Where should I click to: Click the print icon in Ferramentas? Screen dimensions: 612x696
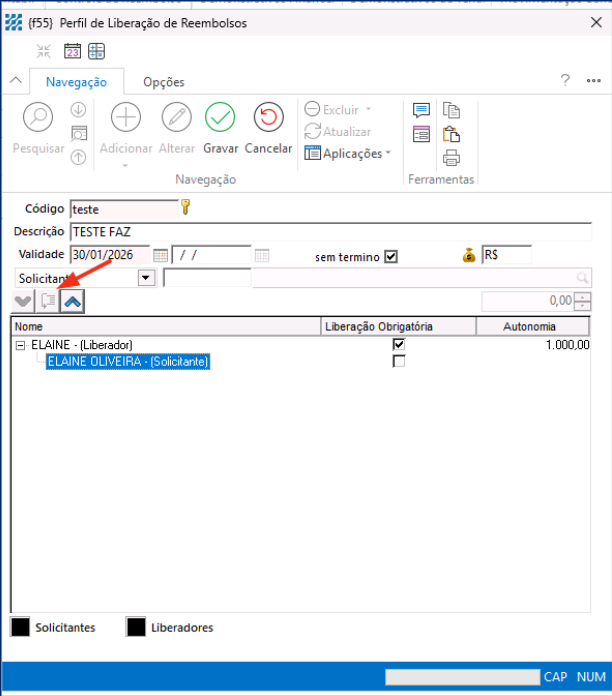(x=451, y=157)
